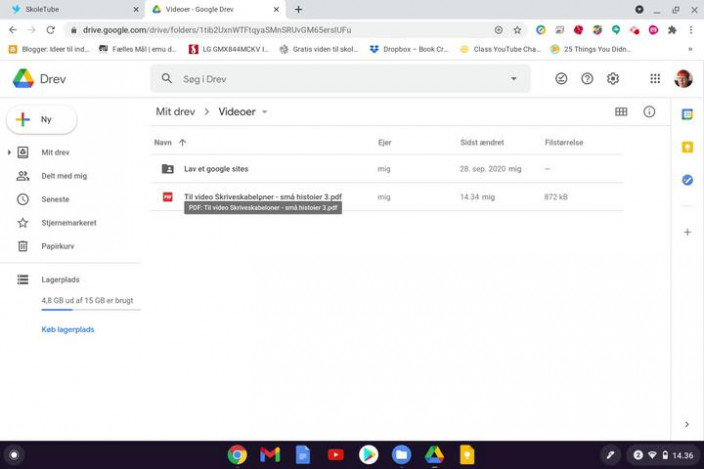Open YouTube from the shelf

click(336, 455)
